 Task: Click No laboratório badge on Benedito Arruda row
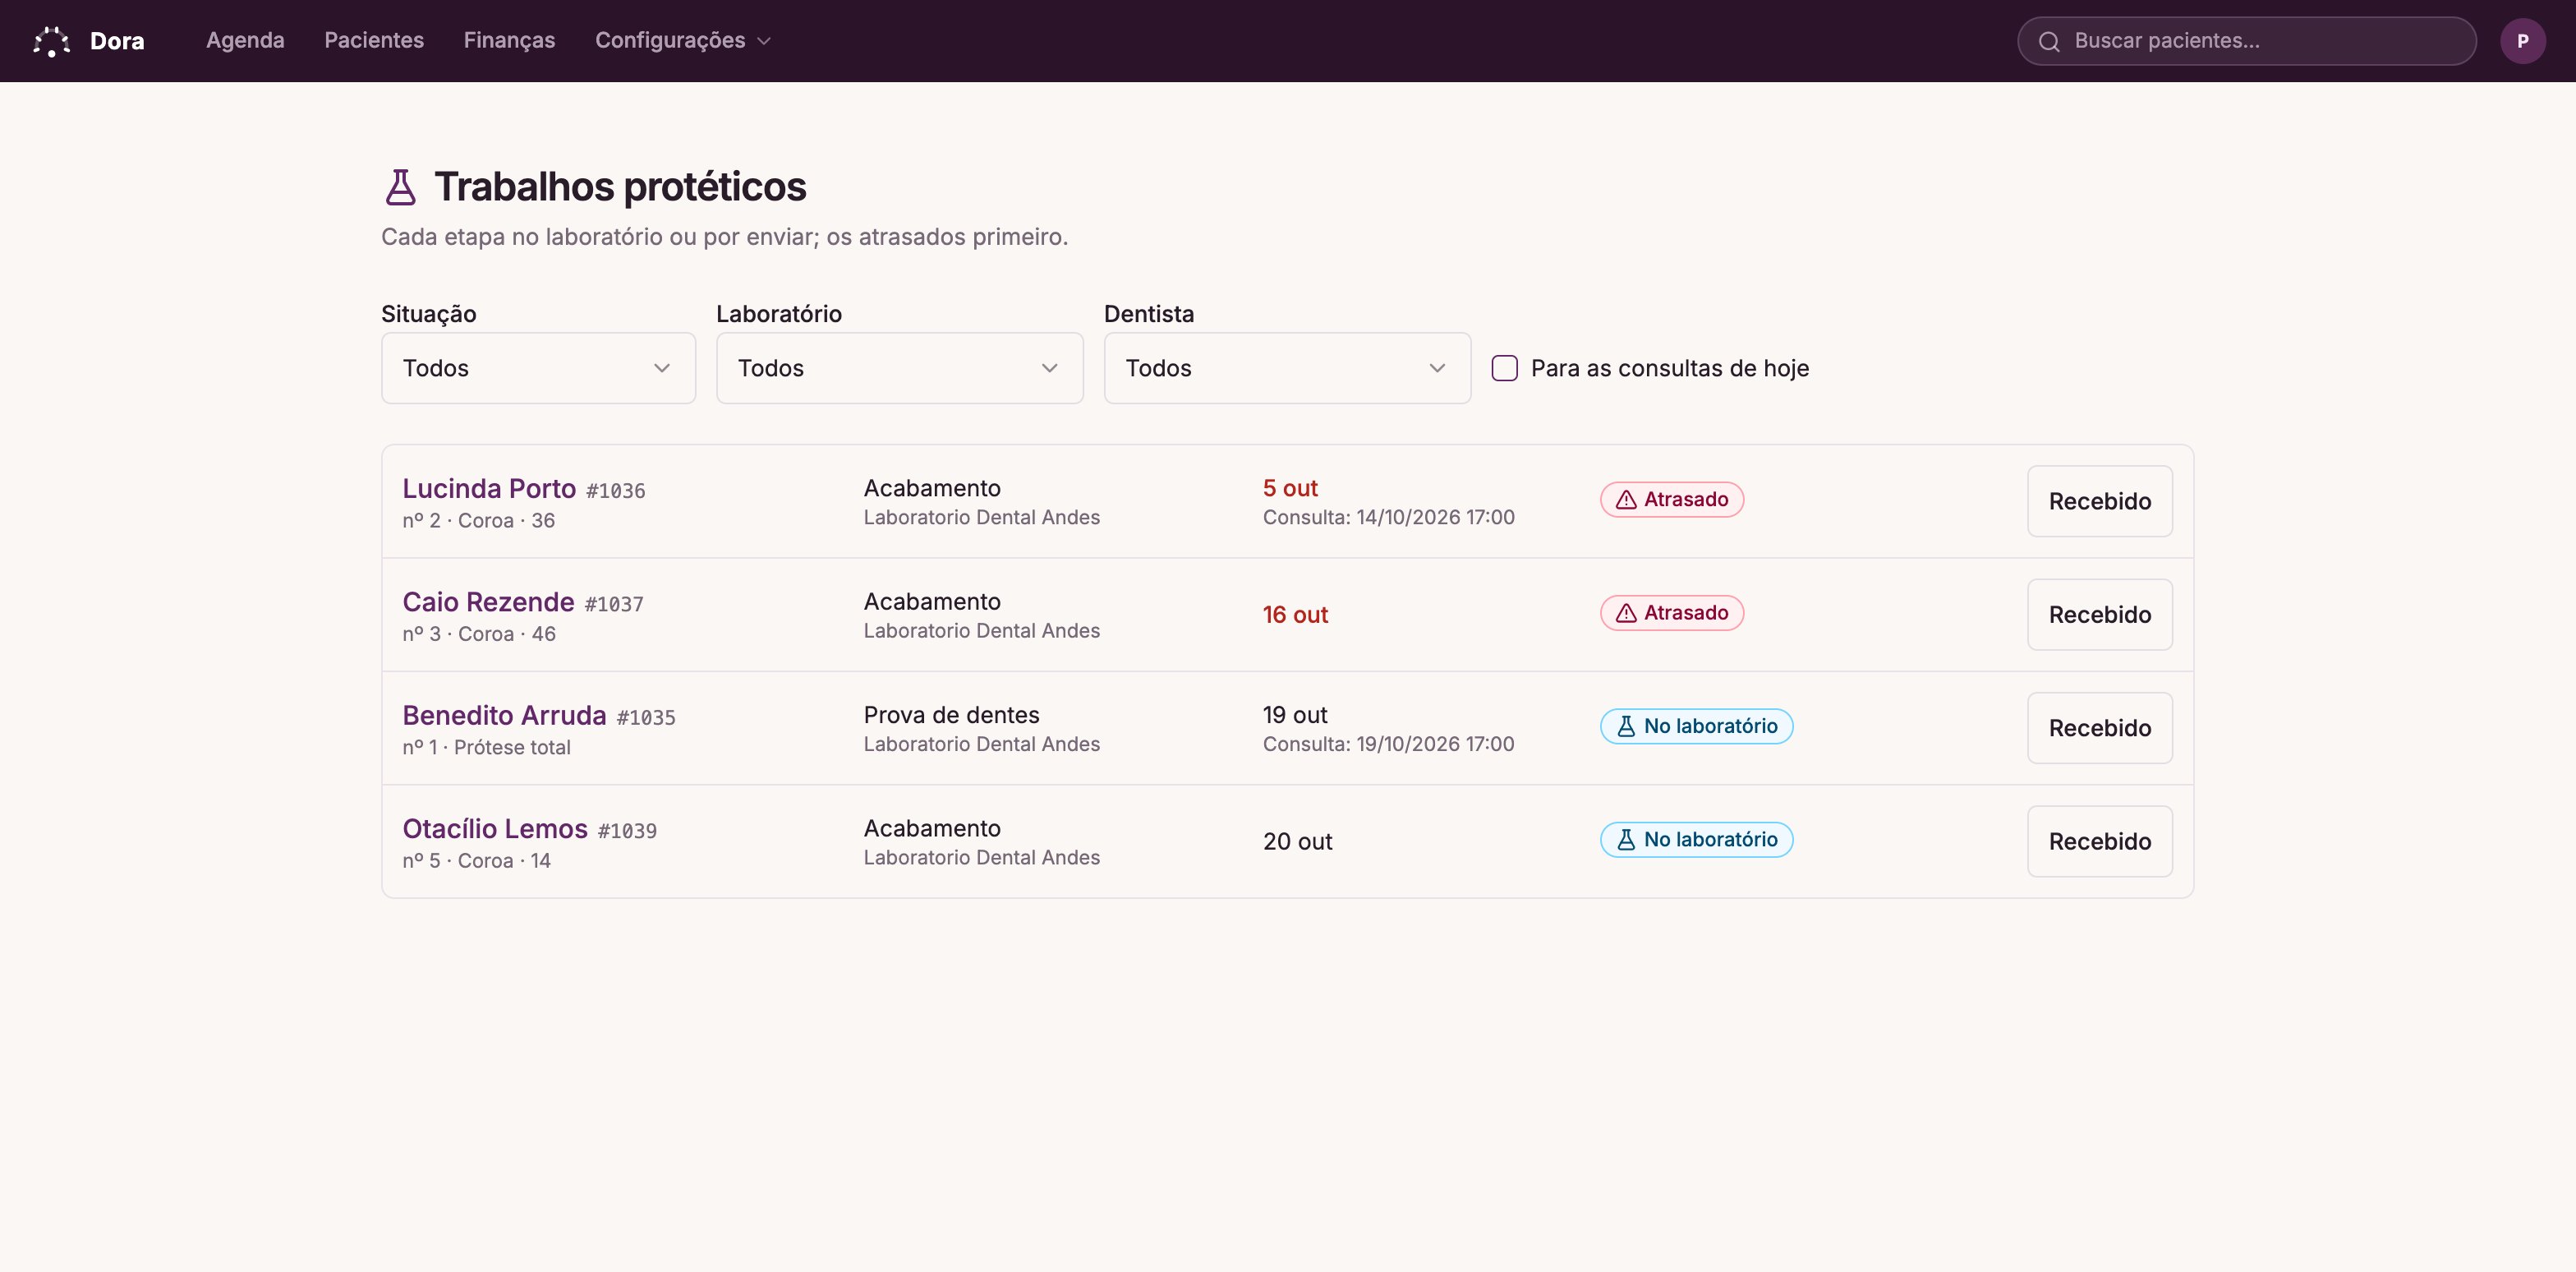click(1696, 726)
